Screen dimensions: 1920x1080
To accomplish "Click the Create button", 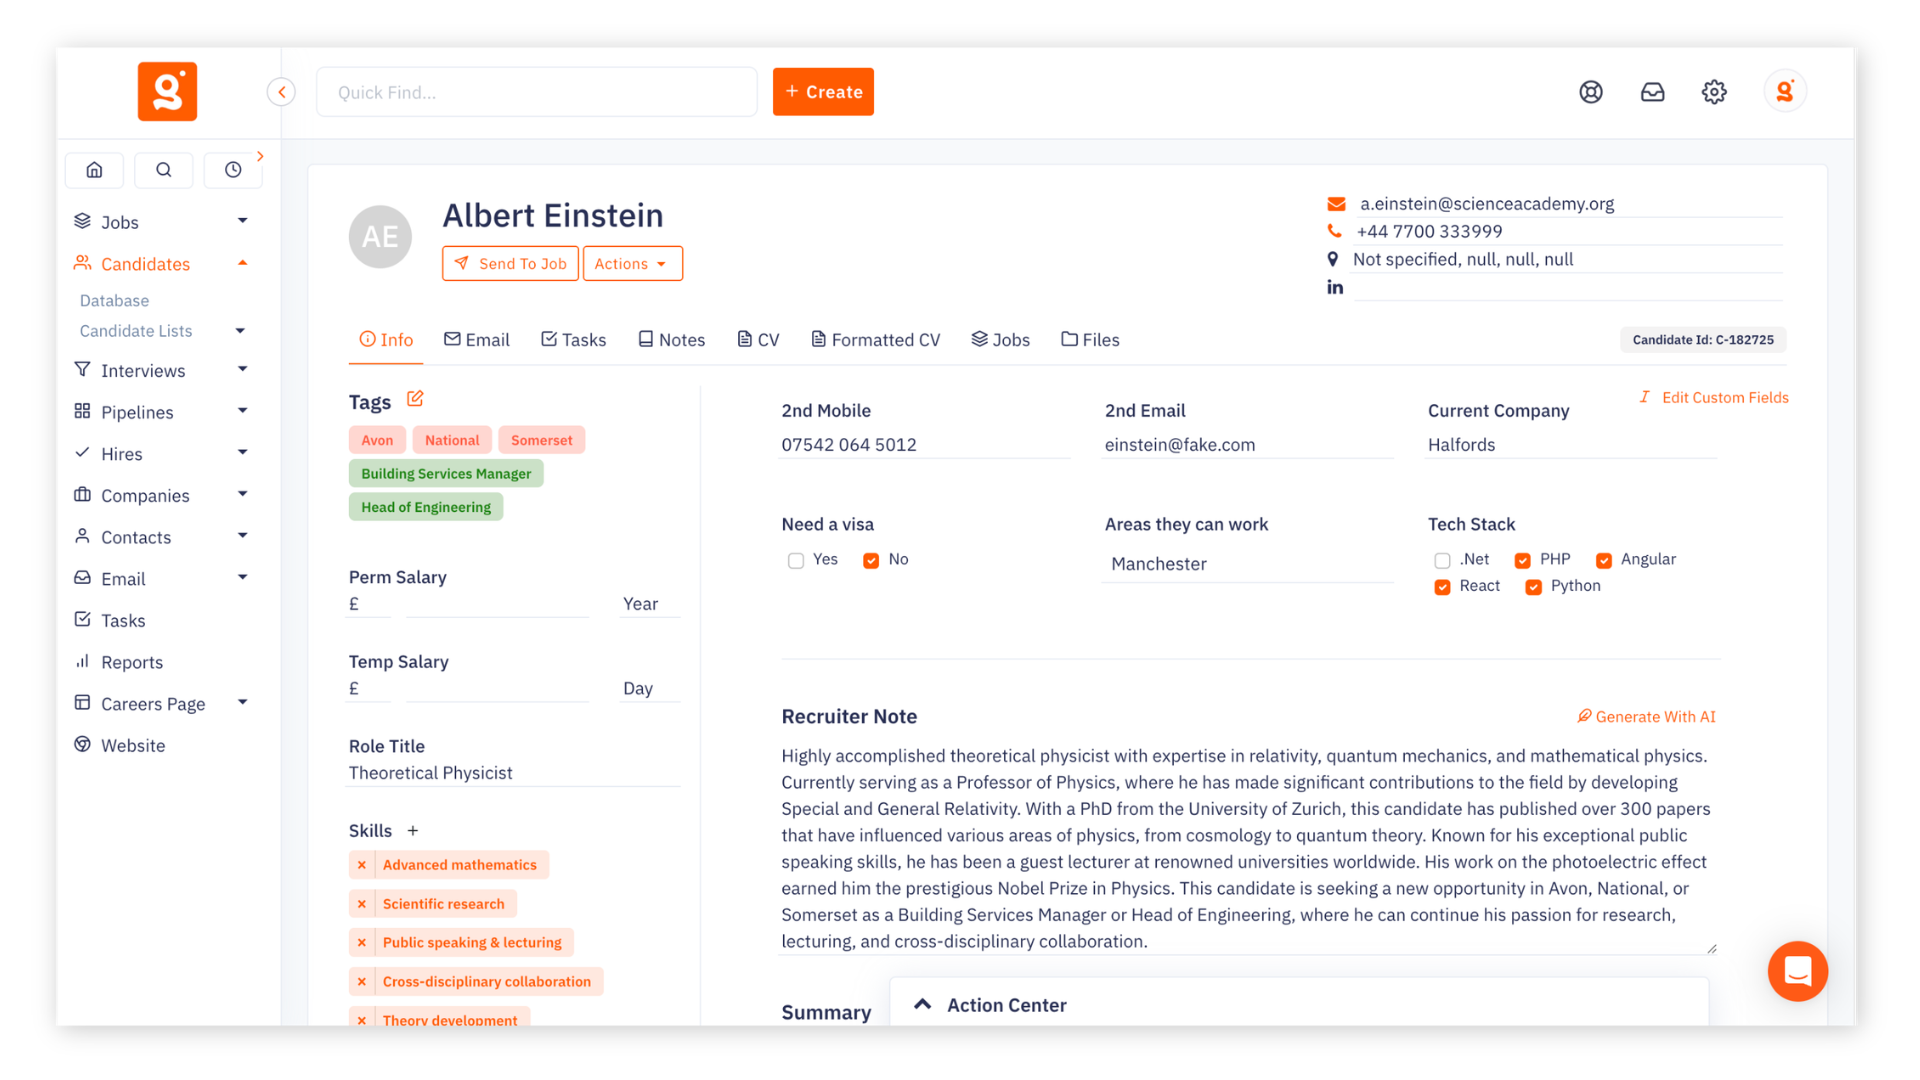I will (823, 92).
